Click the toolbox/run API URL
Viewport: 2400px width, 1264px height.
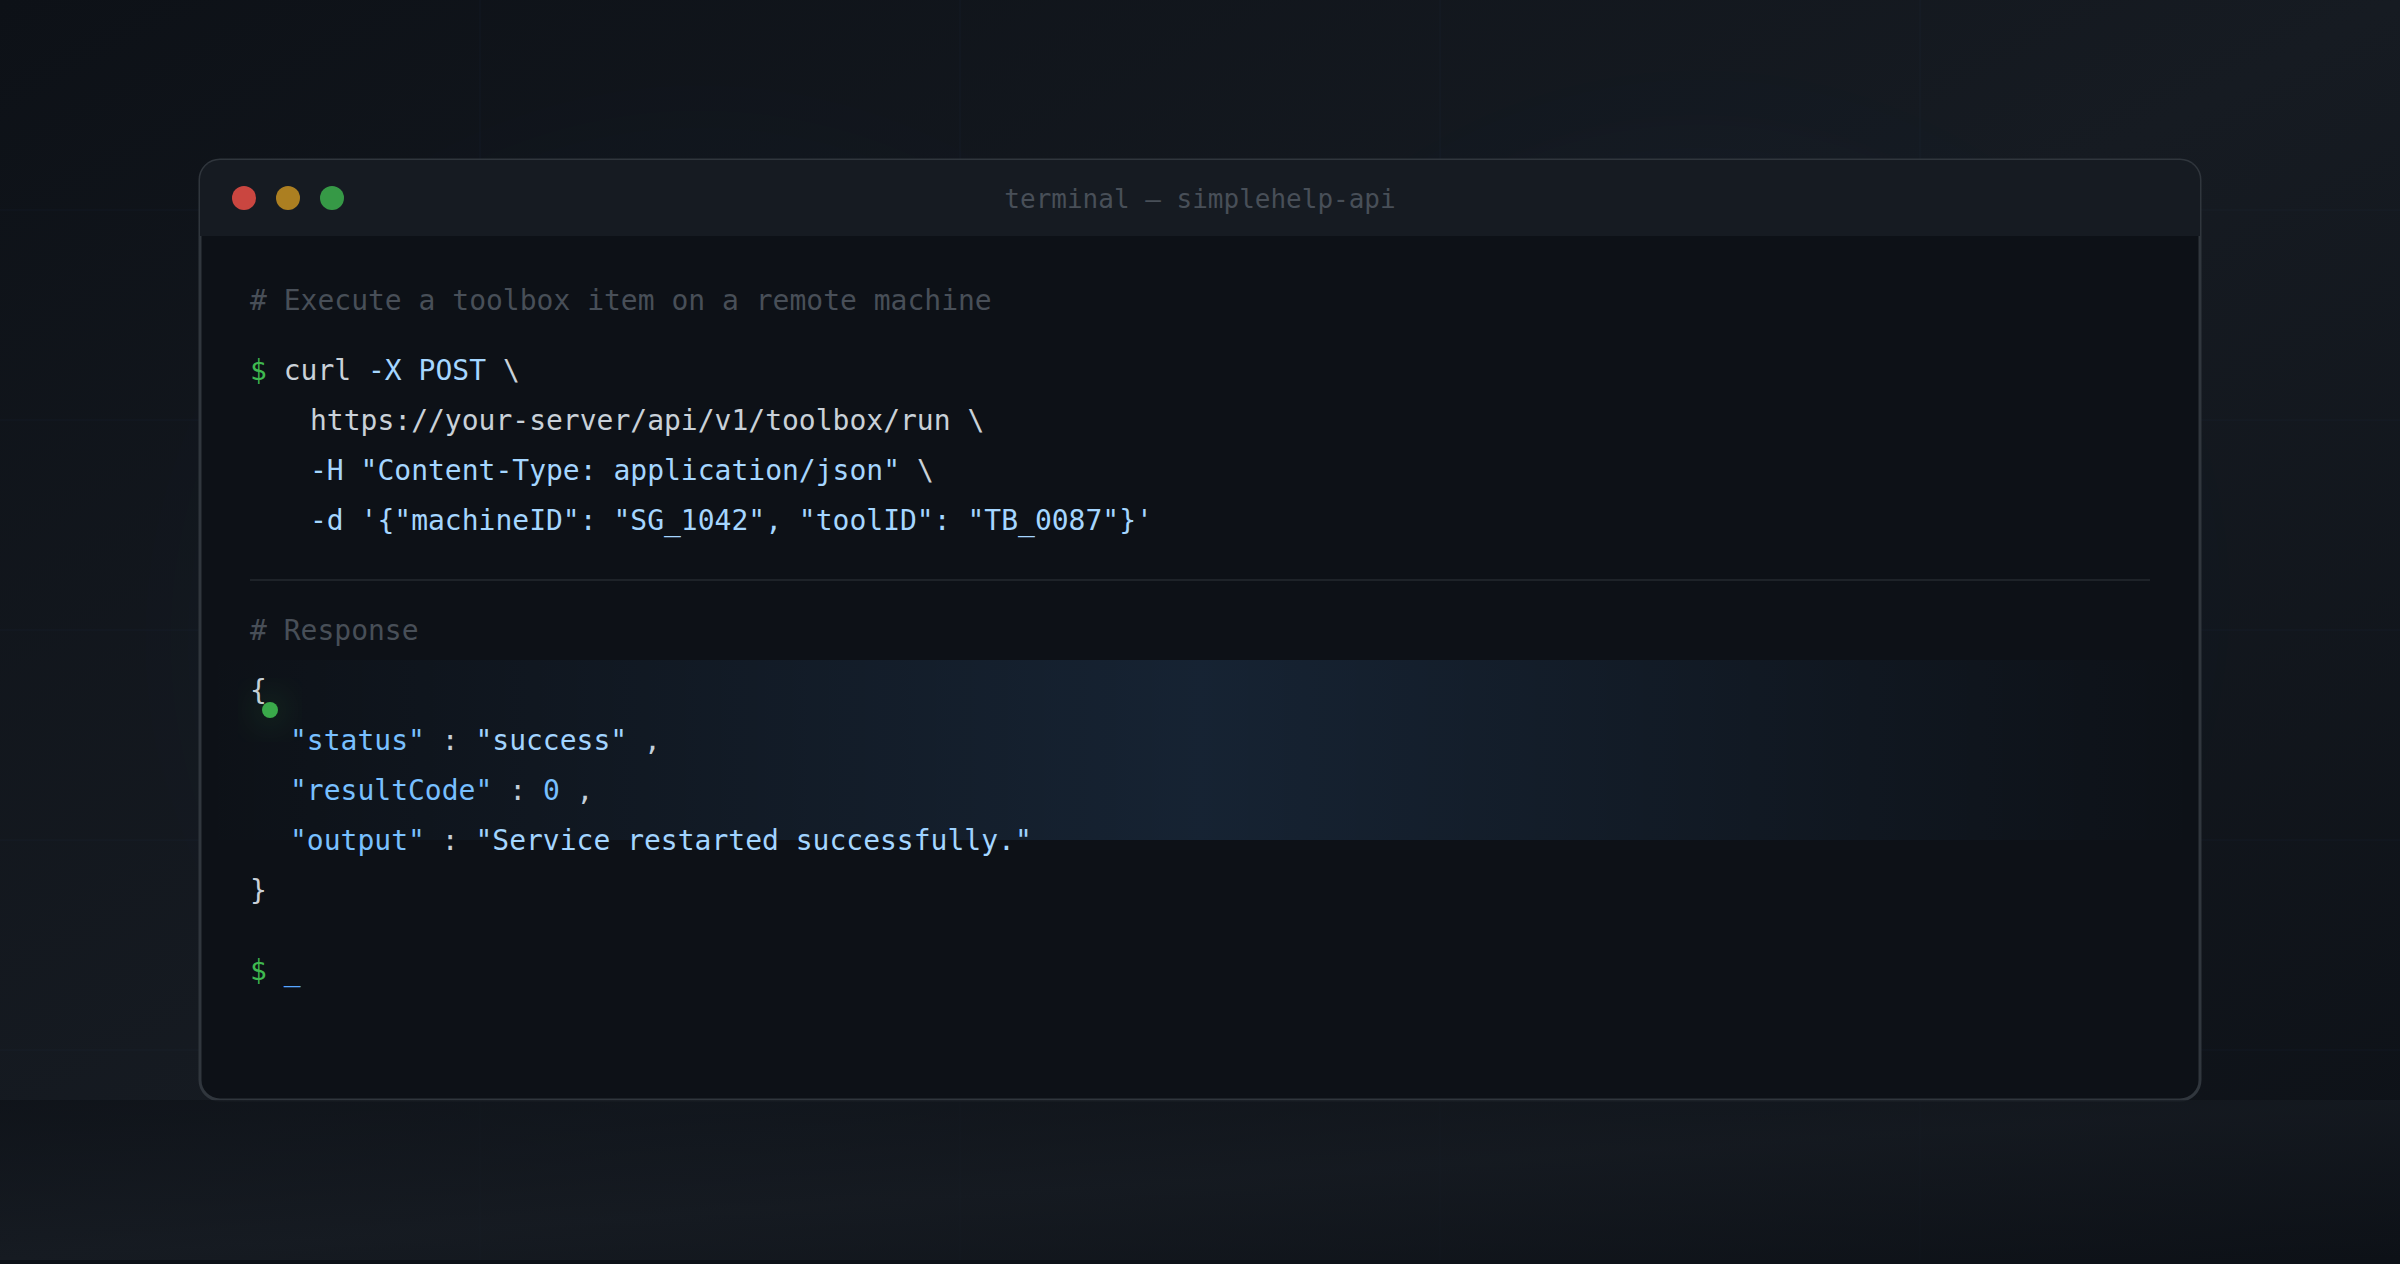pyautogui.click(x=630, y=420)
